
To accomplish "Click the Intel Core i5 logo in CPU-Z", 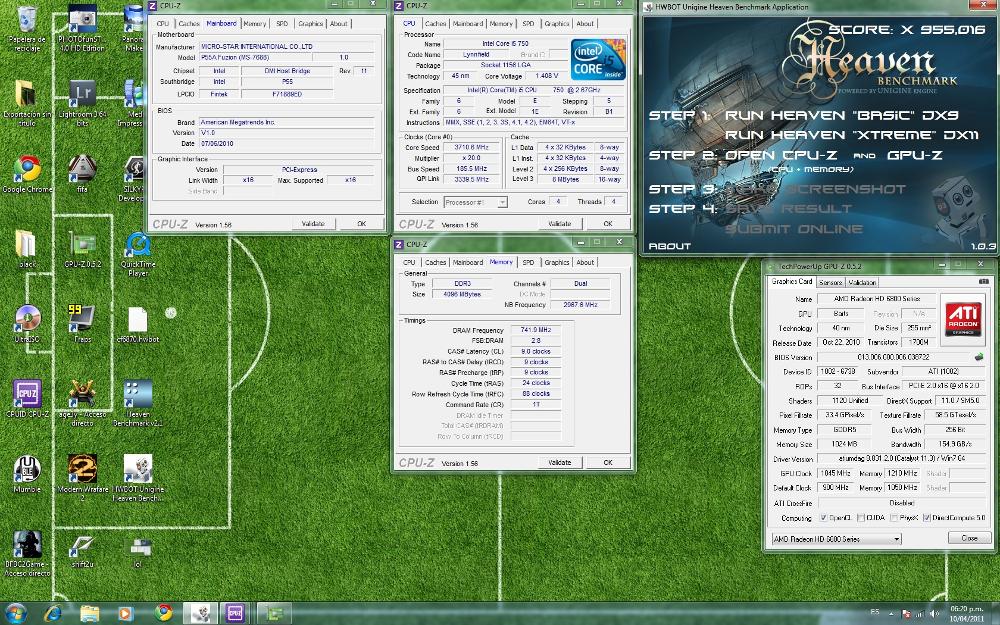I will [598, 59].
